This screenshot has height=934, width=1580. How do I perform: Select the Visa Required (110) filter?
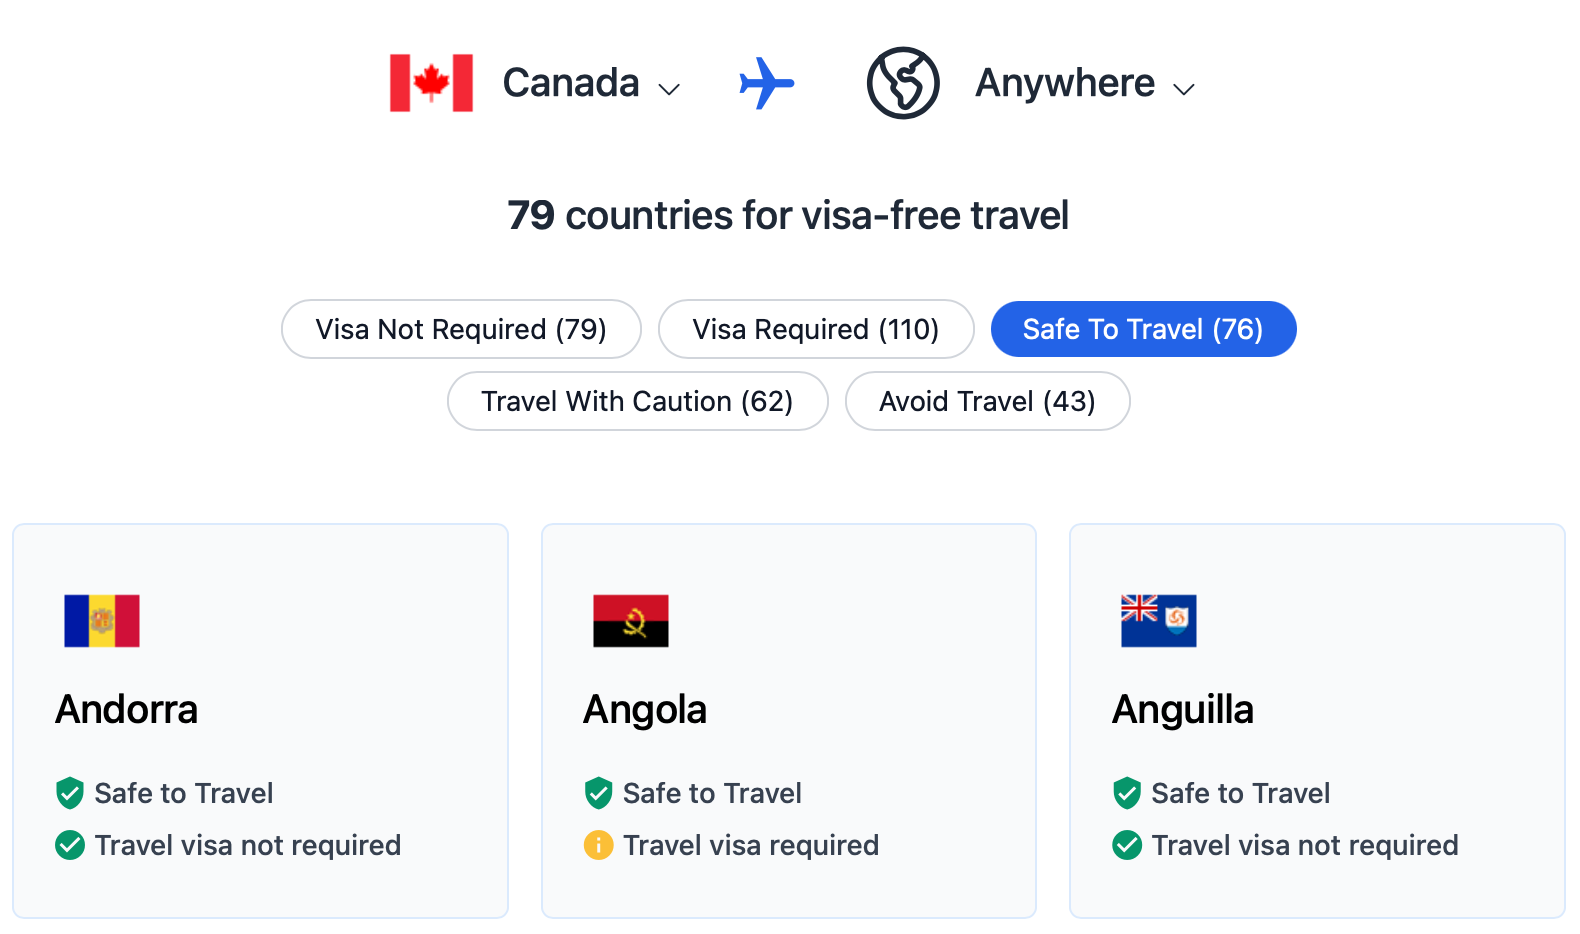(x=816, y=329)
